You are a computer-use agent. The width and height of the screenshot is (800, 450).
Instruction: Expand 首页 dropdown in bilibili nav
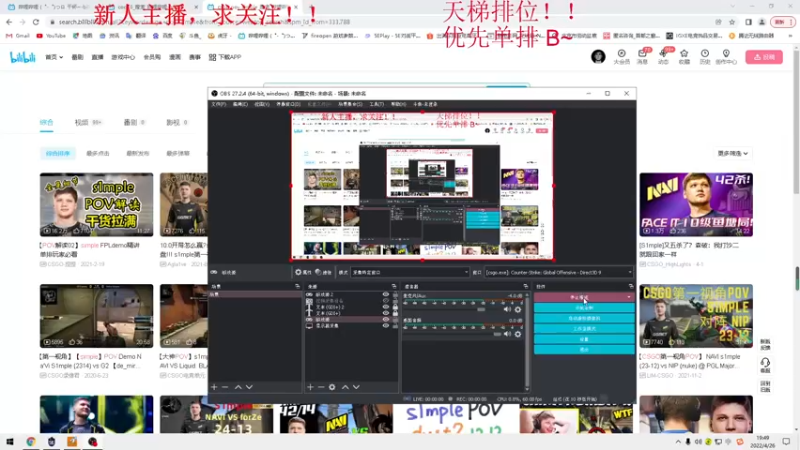pyautogui.click(x=54, y=57)
